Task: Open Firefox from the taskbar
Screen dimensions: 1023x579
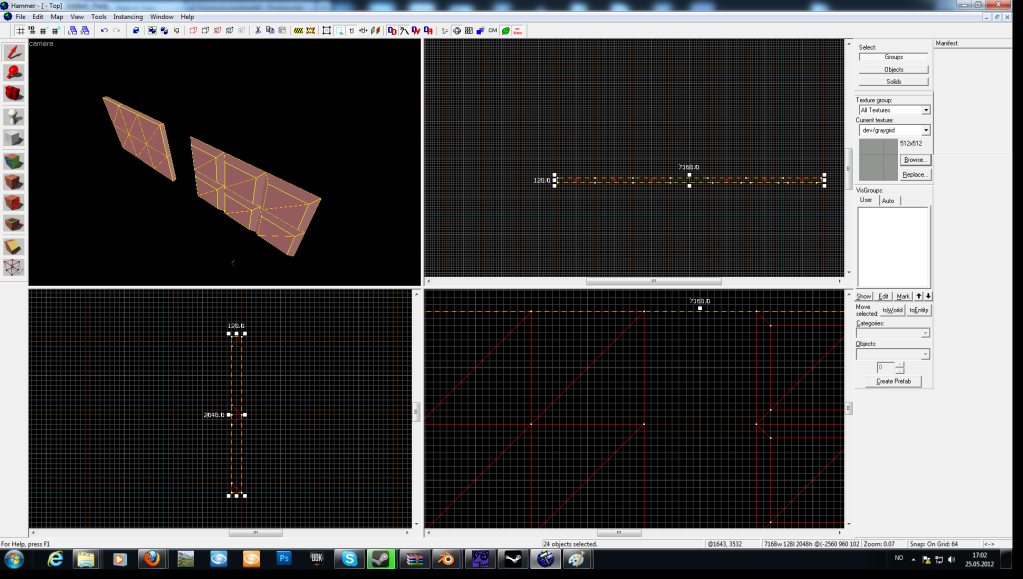Action: (151, 559)
